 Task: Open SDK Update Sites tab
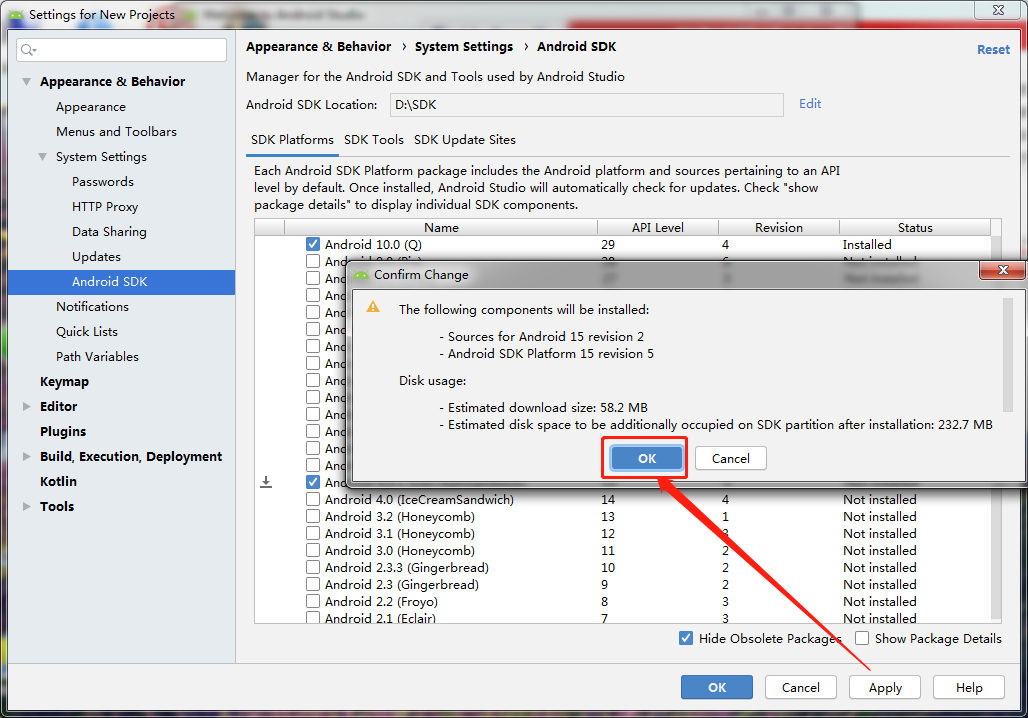pos(465,140)
